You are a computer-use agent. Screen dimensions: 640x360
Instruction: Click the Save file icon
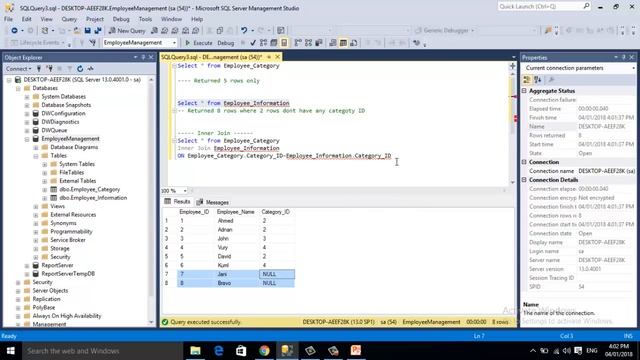point(87,31)
